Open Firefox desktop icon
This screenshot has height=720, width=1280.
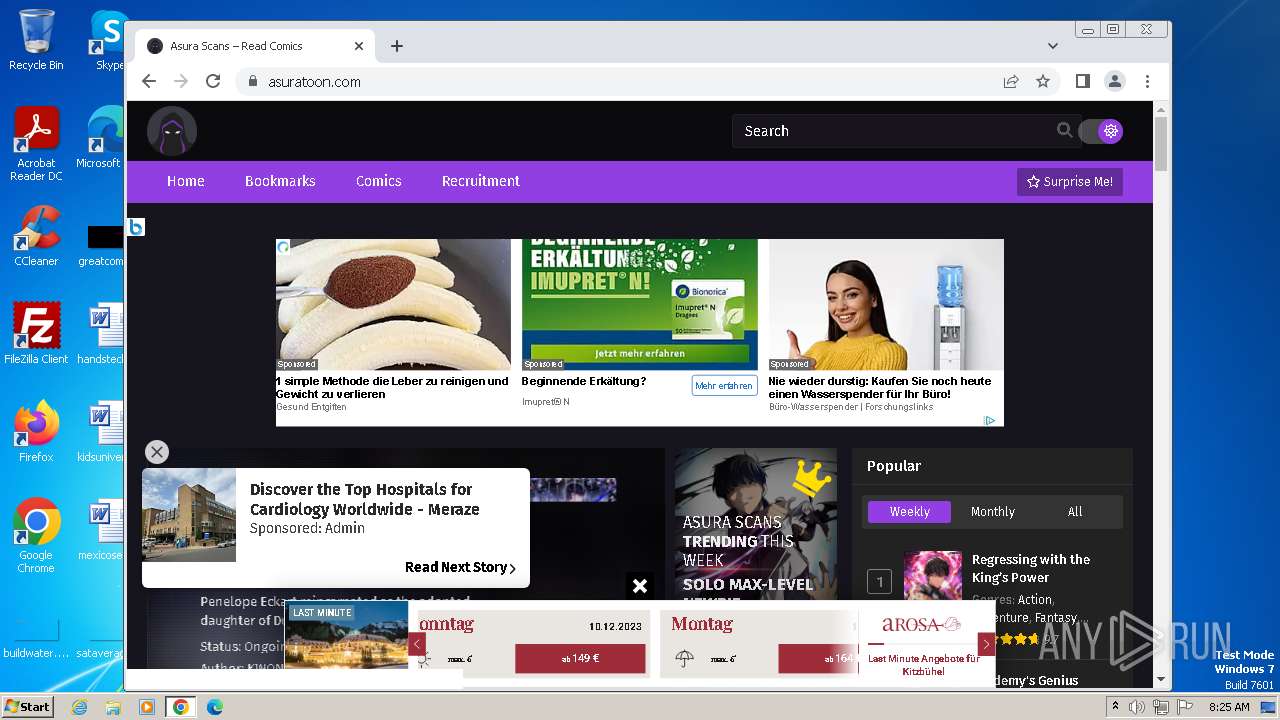point(36,432)
